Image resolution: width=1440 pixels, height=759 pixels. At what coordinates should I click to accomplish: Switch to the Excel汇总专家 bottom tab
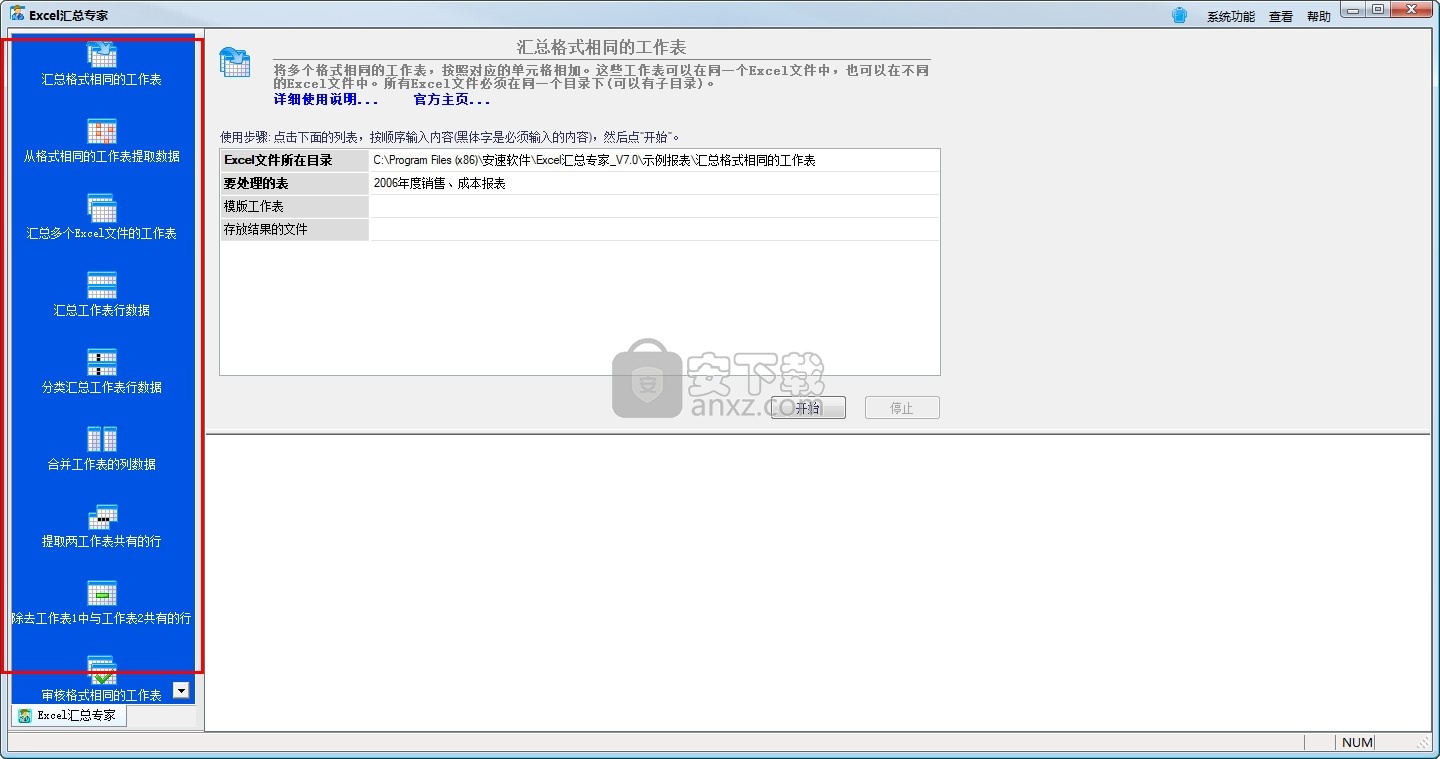69,716
